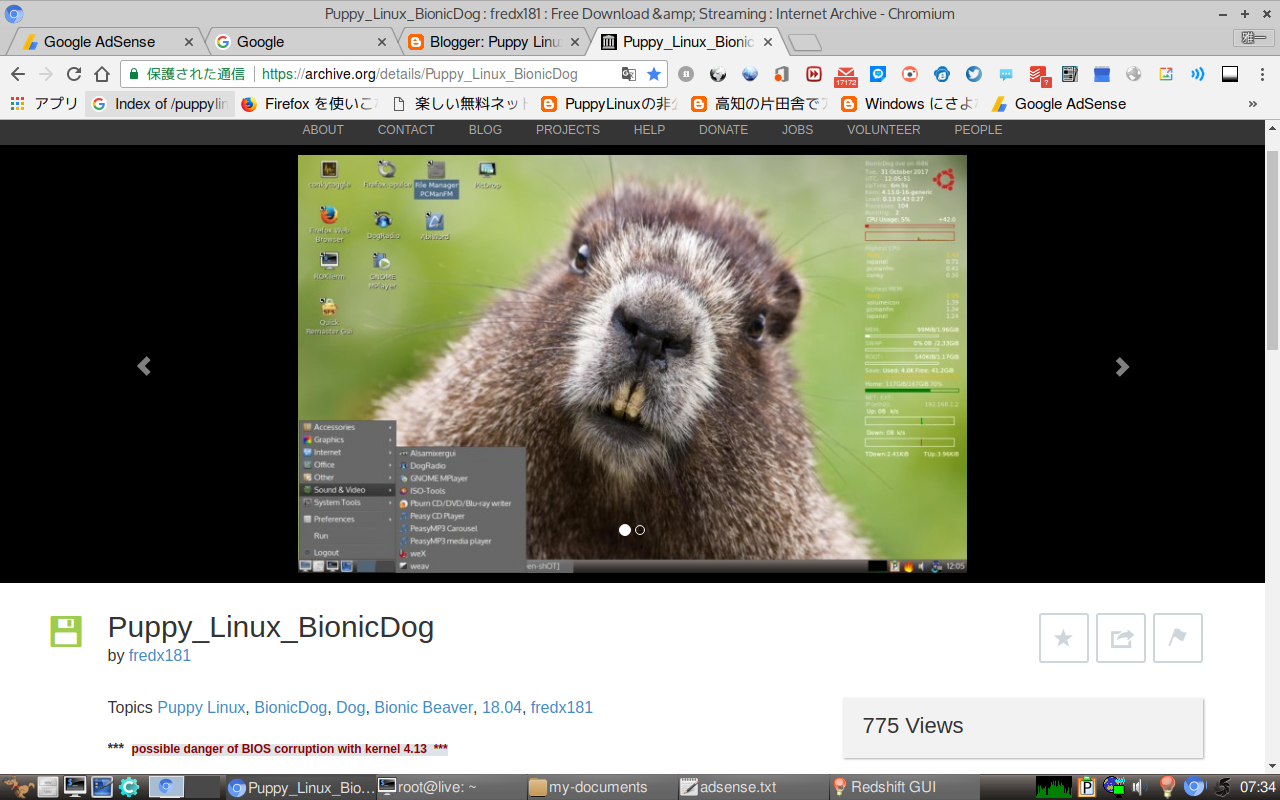Toggle Redshift via the lightbulb tray icon
The image size is (1280, 800).
tap(1165, 787)
